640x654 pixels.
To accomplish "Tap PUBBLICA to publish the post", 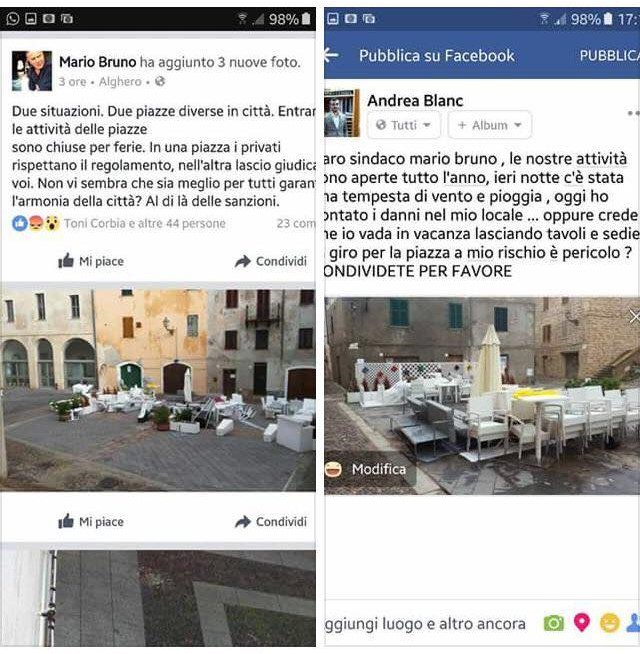I will click(x=610, y=55).
